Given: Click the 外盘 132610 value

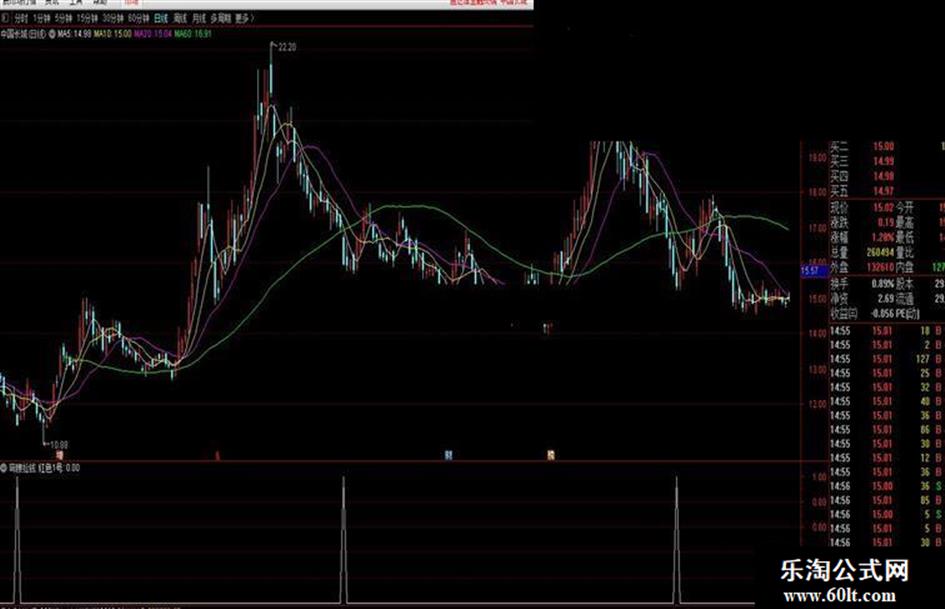Looking at the screenshot, I should pyautogui.click(x=880, y=268).
